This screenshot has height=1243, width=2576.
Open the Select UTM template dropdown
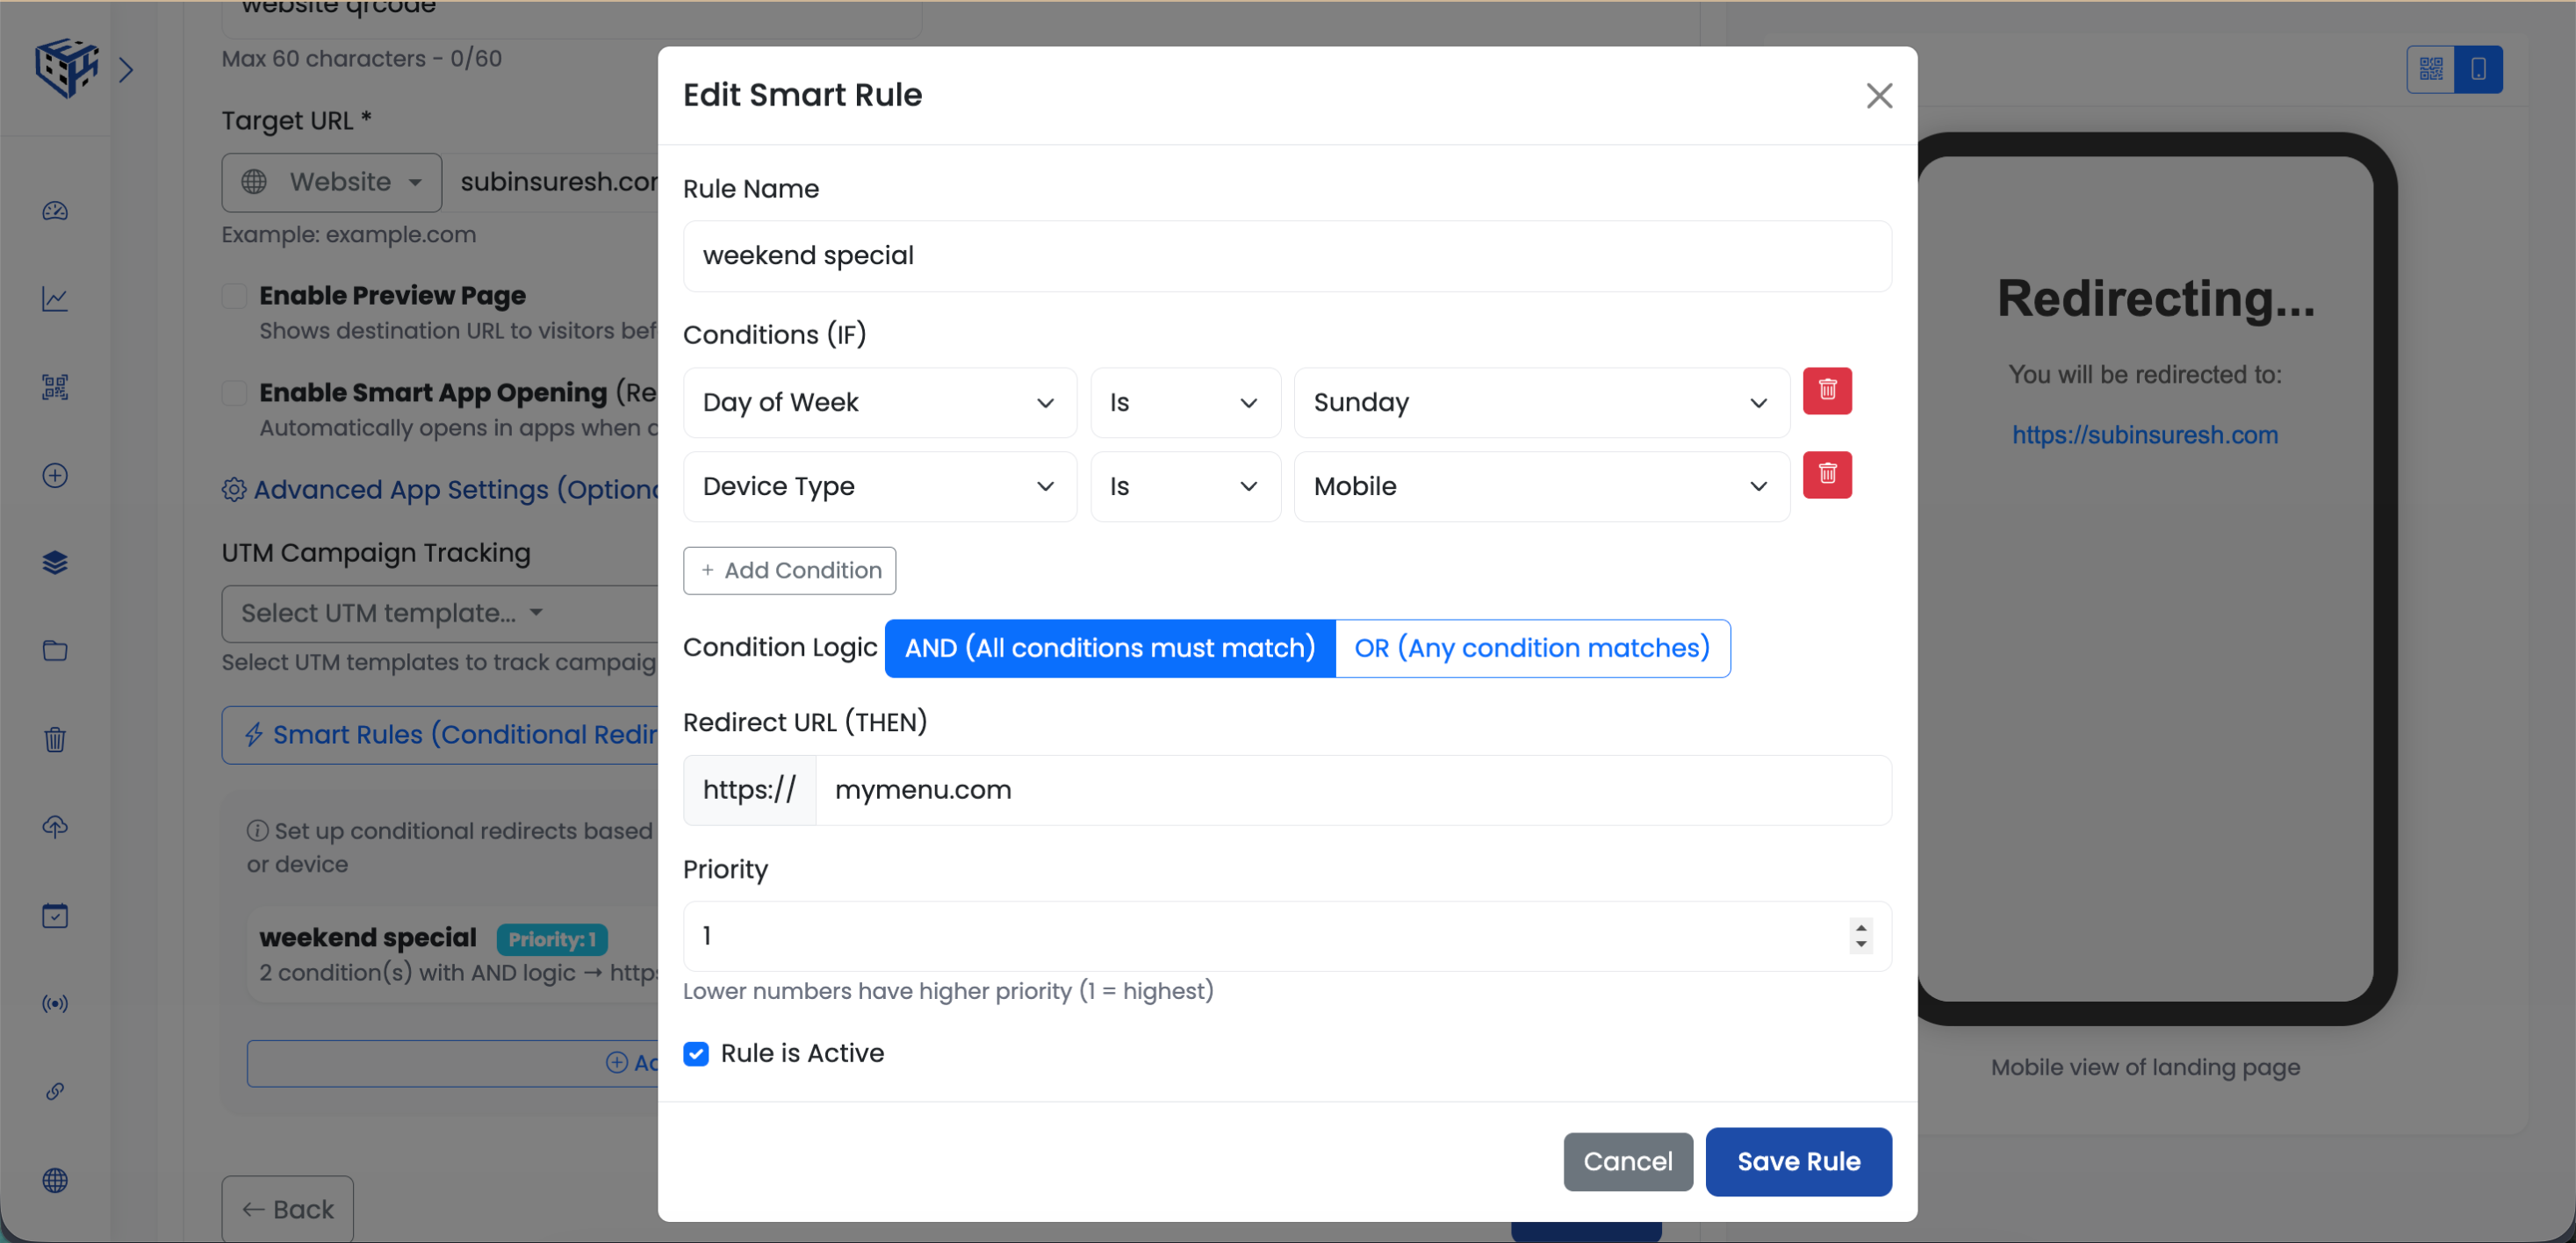[x=390, y=613]
